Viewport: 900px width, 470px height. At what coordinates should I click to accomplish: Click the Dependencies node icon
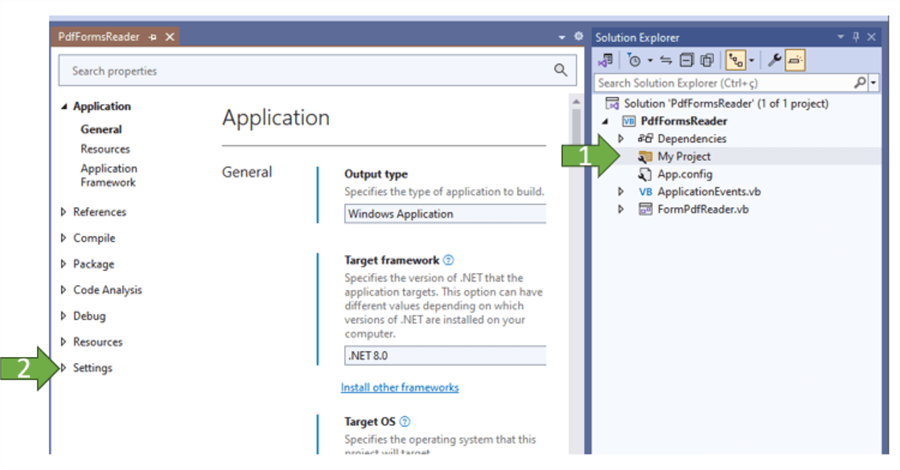coord(645,138)
